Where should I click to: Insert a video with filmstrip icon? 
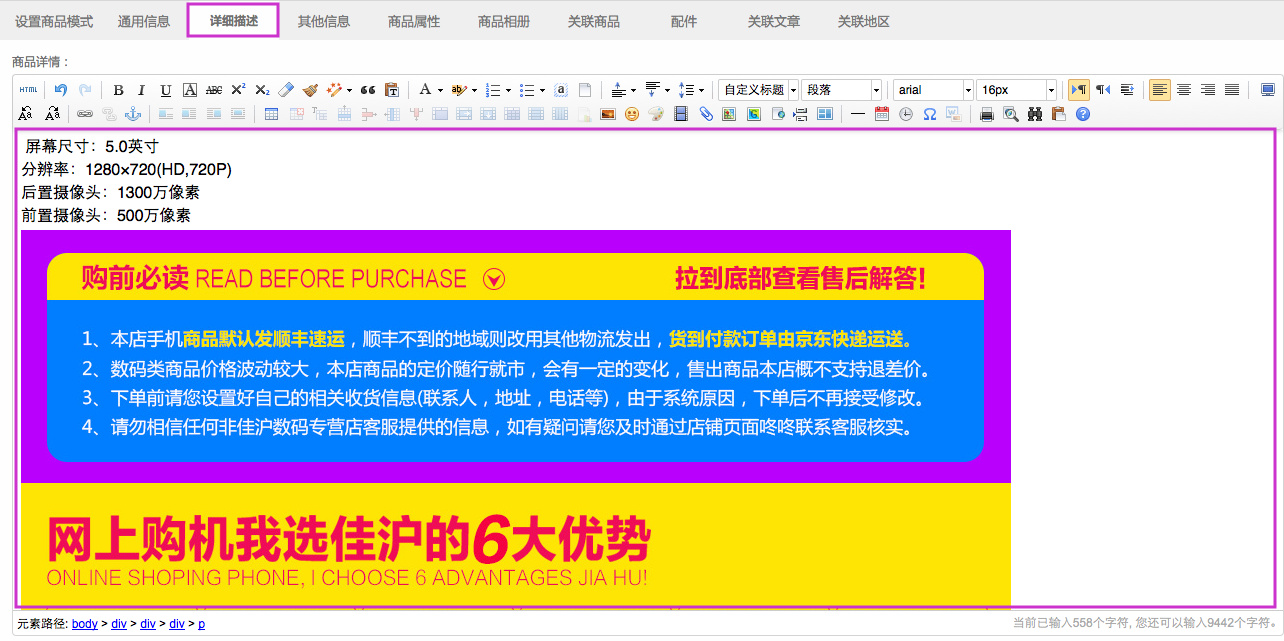click(681, 114)
